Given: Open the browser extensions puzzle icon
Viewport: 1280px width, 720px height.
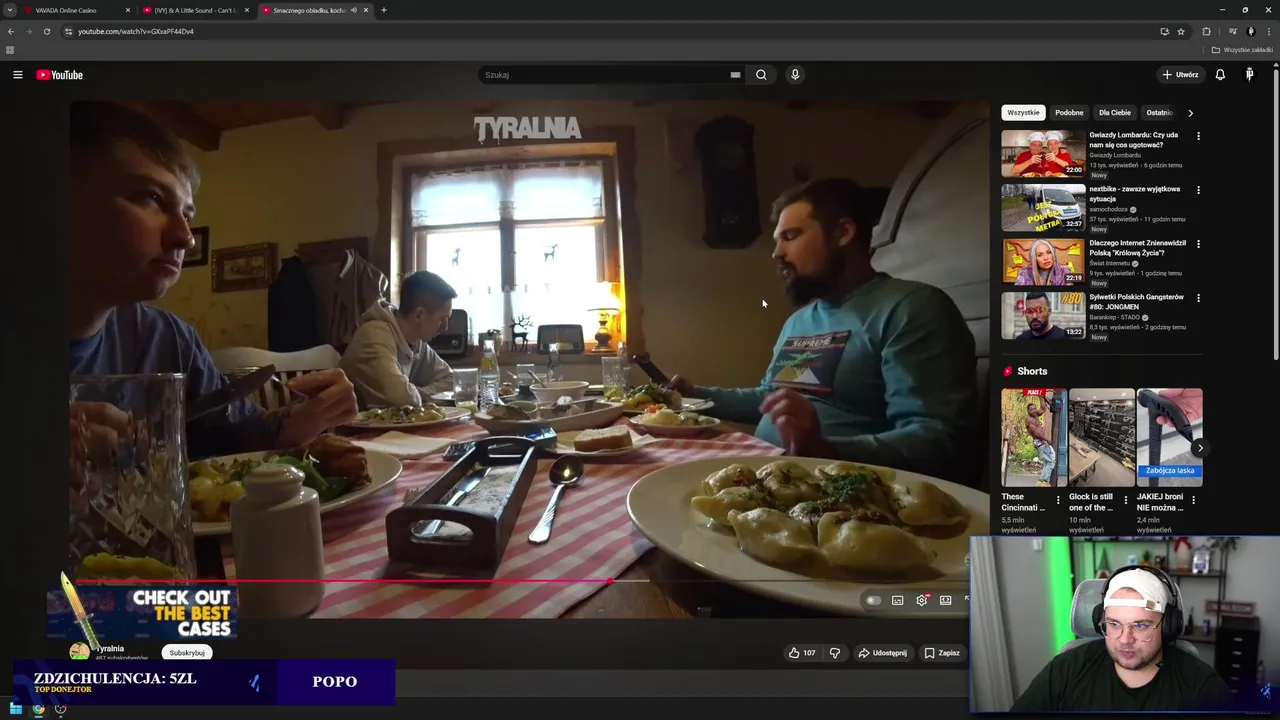Looking at the screenshot, I should [1206, 31].
